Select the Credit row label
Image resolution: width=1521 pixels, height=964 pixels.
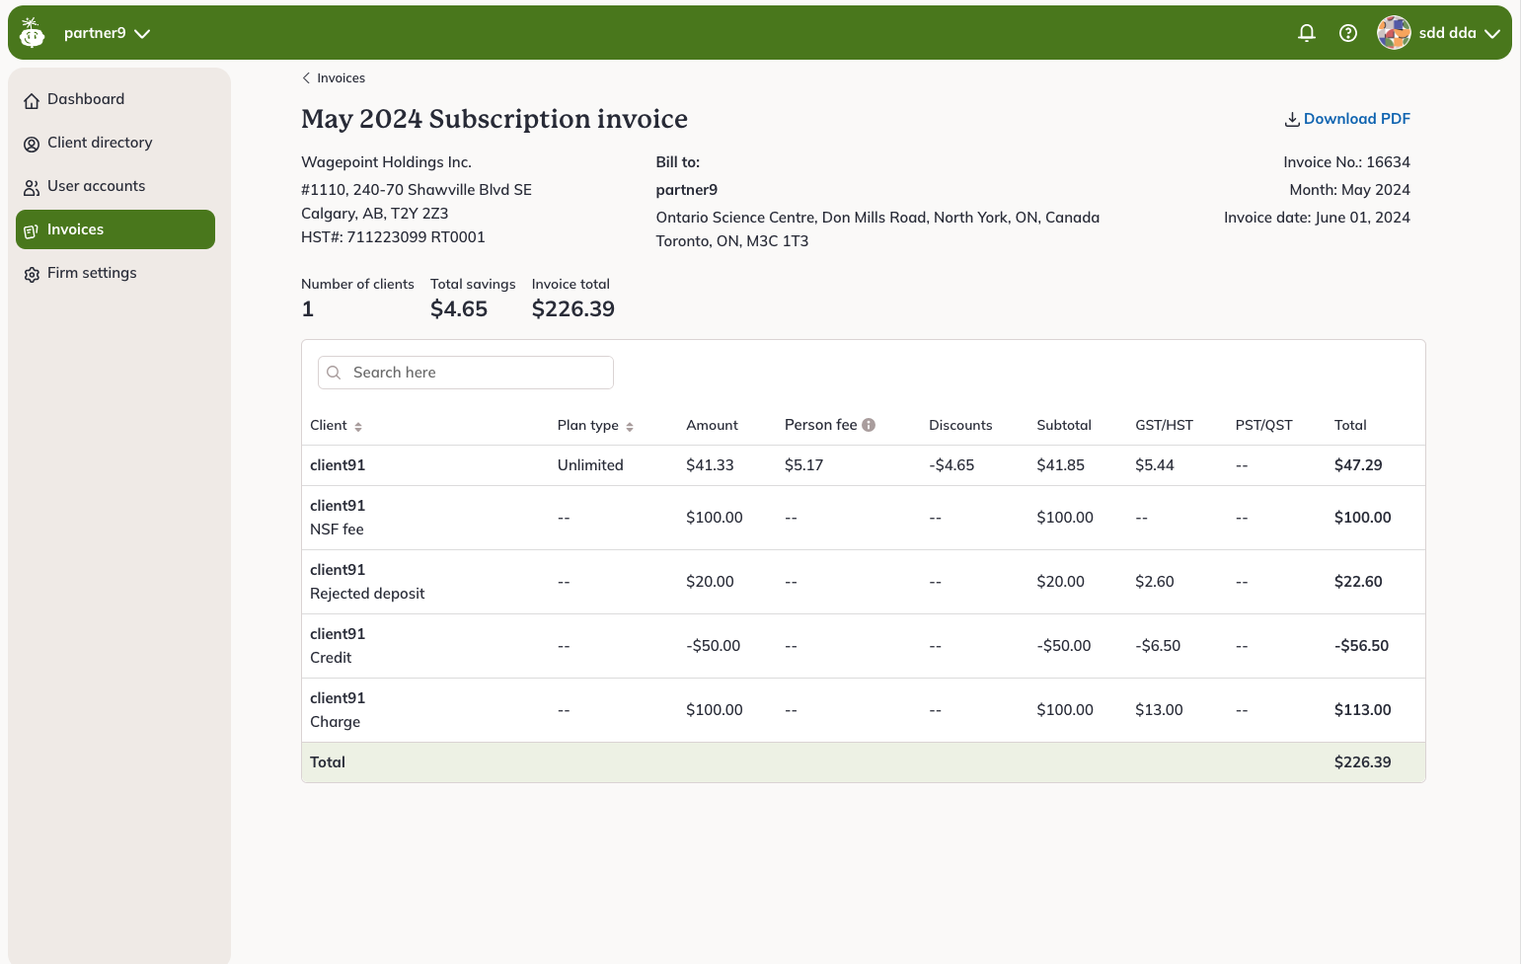tap(331, 657)
